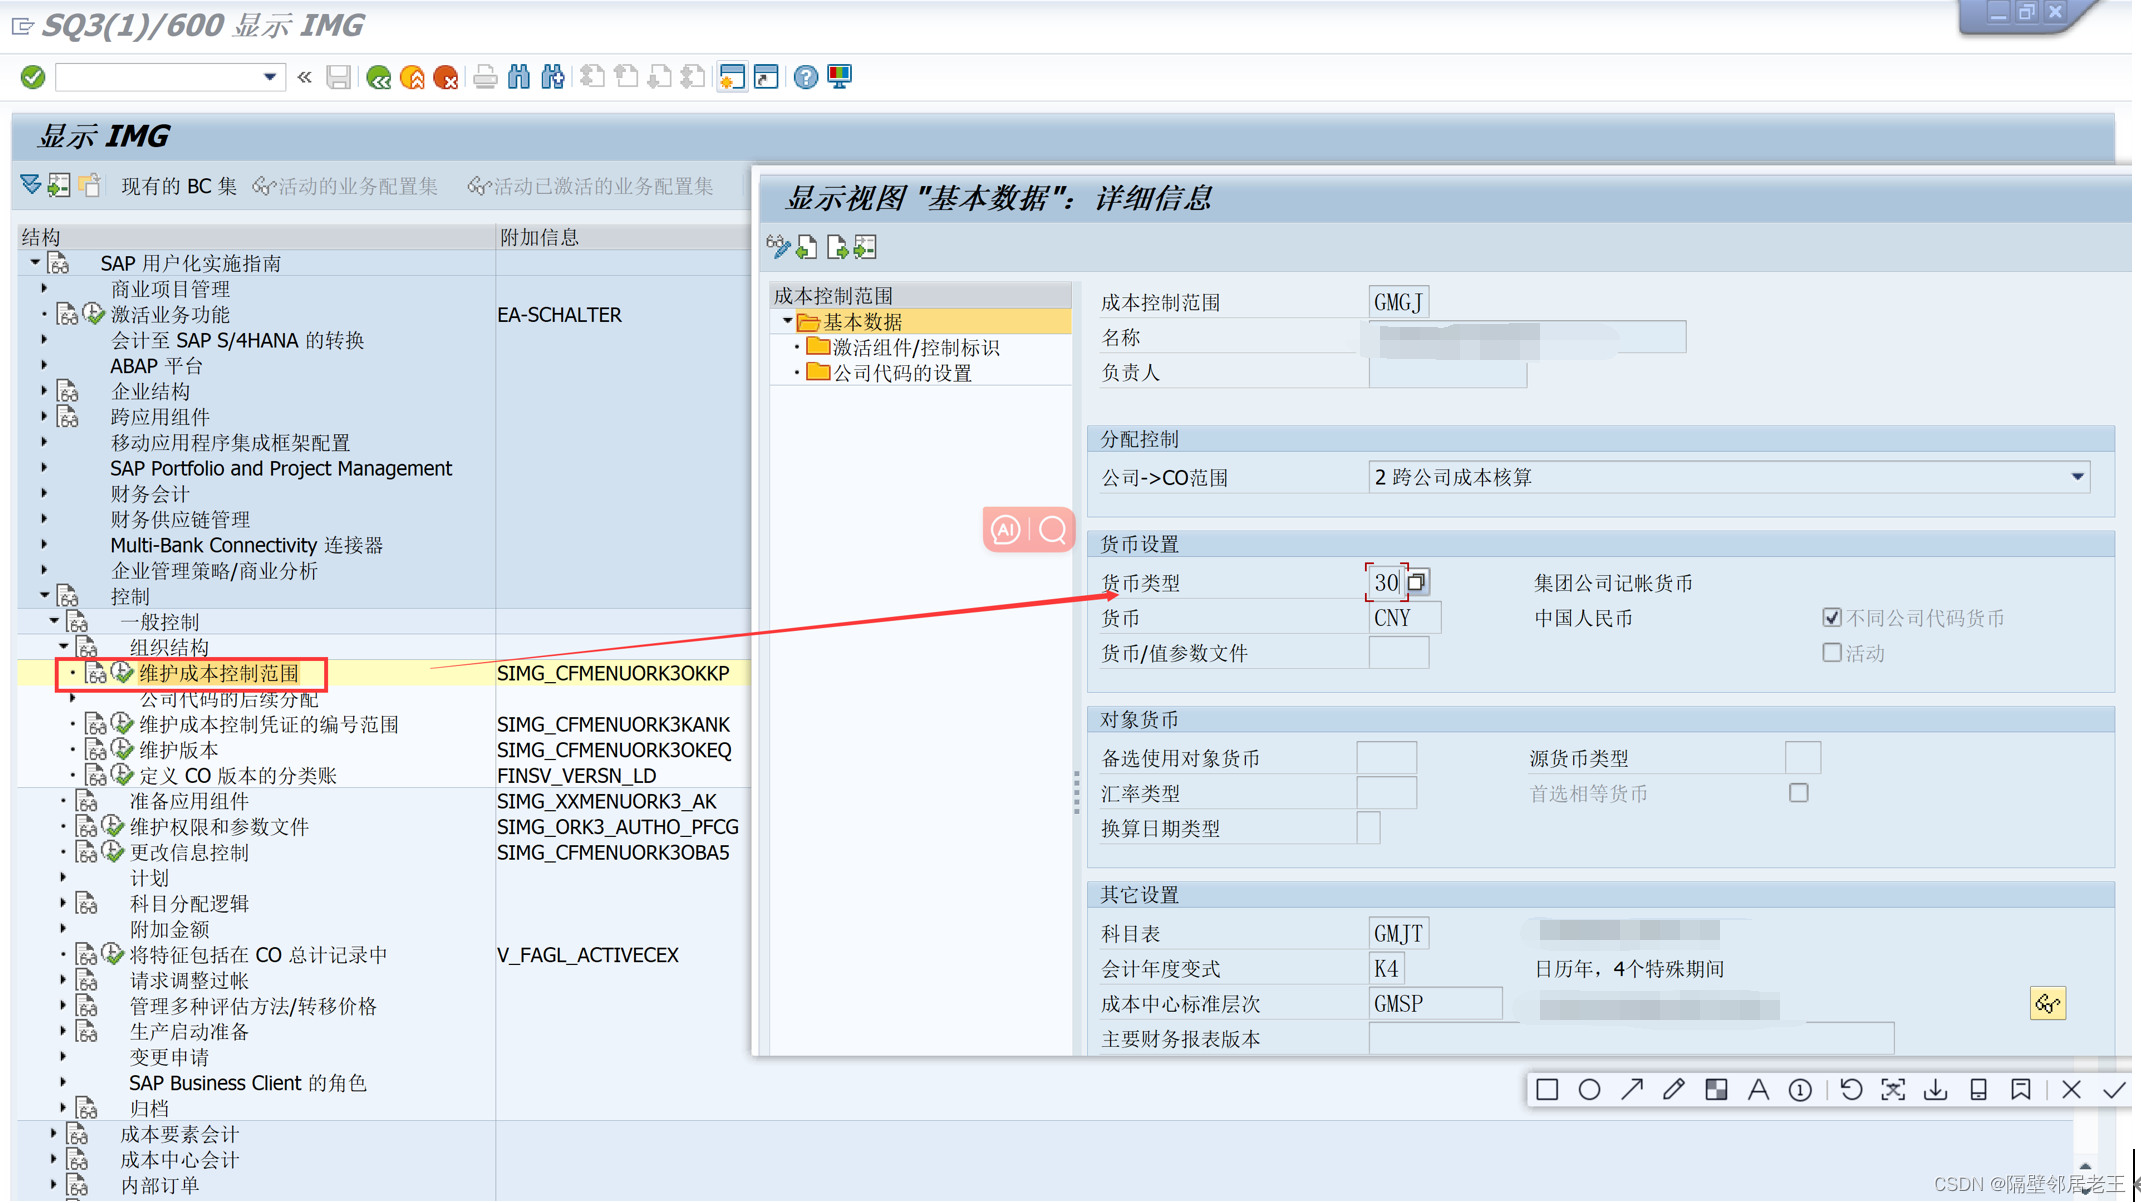Click the 货币类型 input field

pyautogui.click(x=1385, y=582)
